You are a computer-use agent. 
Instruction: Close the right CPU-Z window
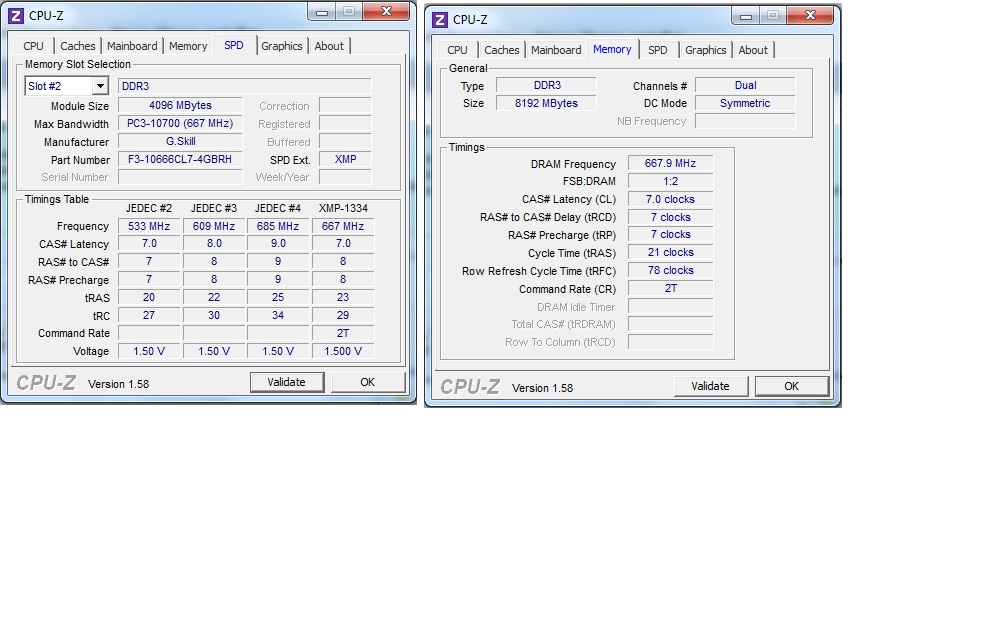pyautogui.click(x=810, y=15)
